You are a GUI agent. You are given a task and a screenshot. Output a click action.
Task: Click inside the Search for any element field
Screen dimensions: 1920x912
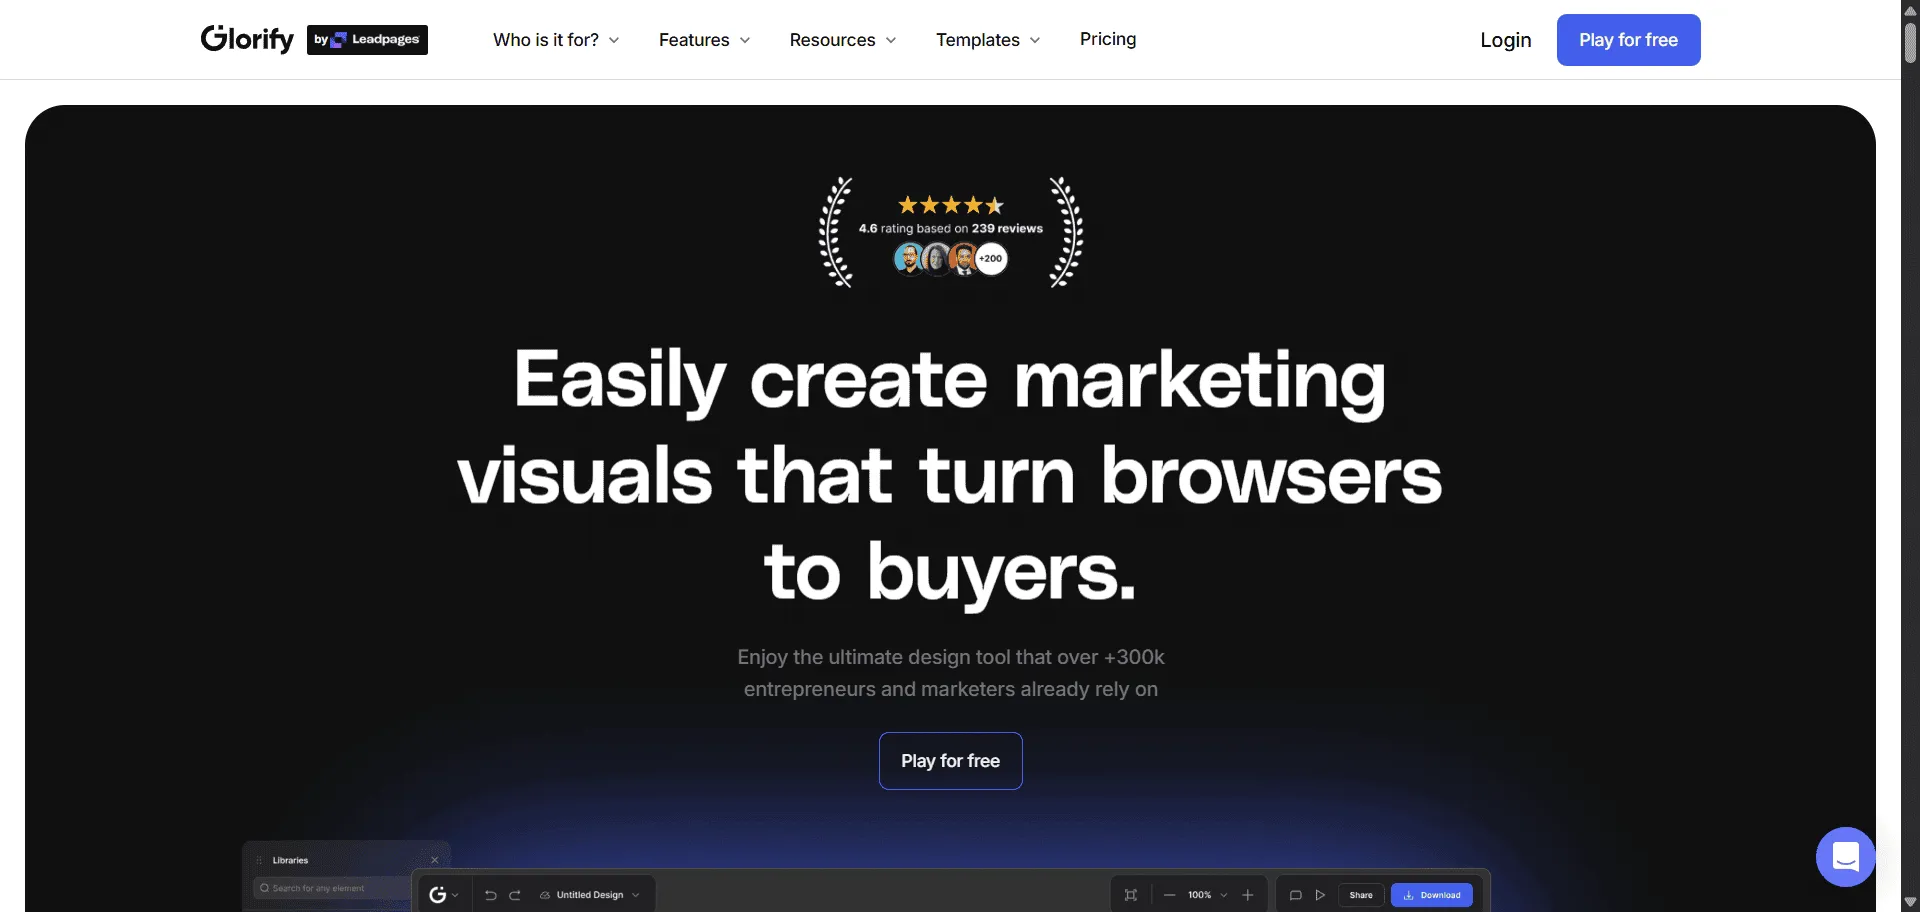pyautogui.click(x=330, y=888)
